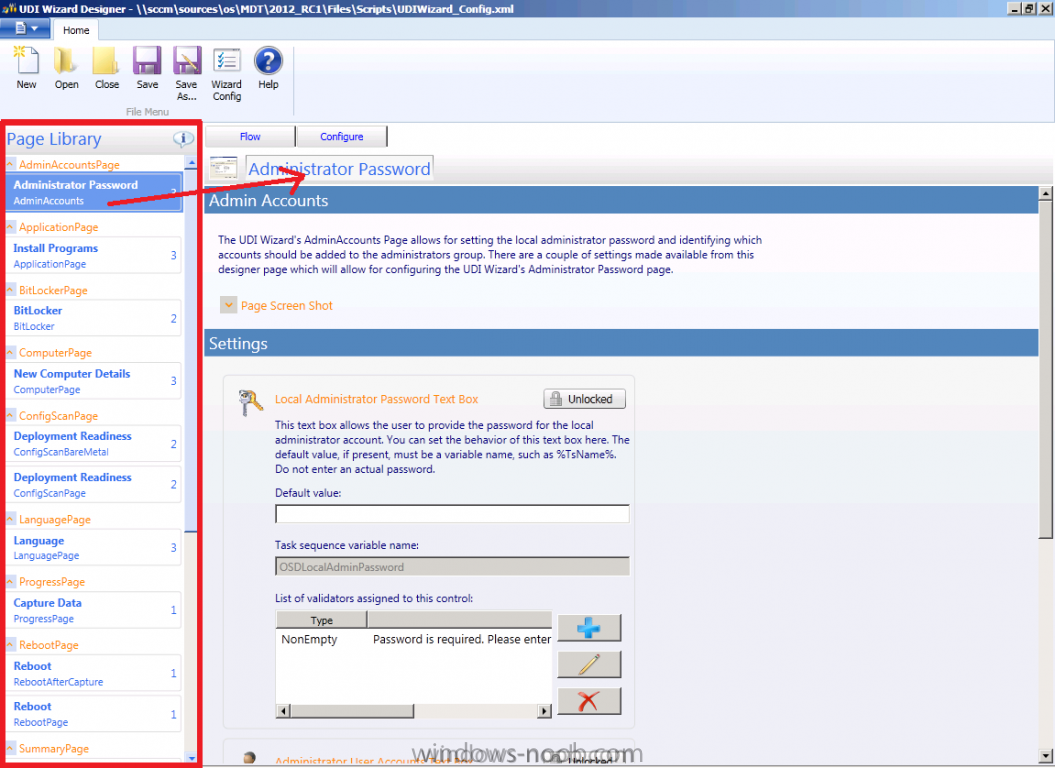
Task: Switch to the Home ribbon tab
Action: click(76, 30)
